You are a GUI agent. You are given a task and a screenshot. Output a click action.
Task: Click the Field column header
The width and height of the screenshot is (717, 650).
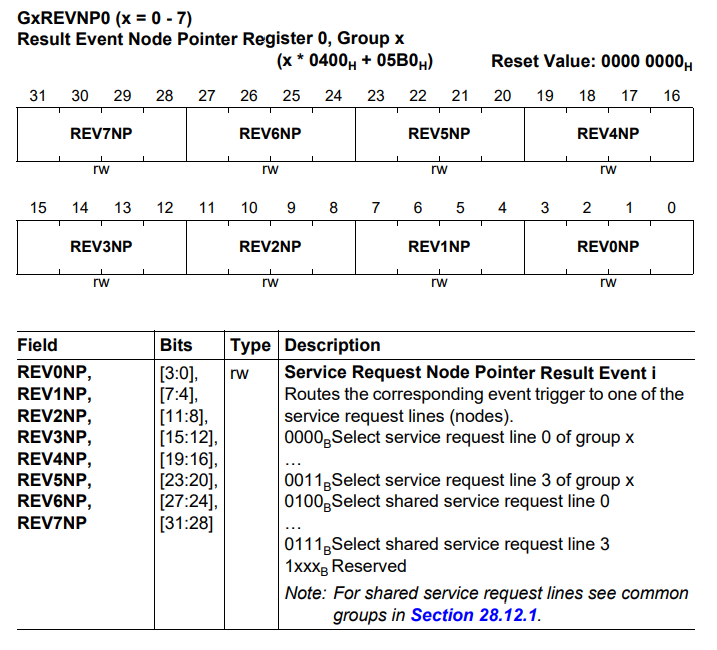(x=37, y=345)
